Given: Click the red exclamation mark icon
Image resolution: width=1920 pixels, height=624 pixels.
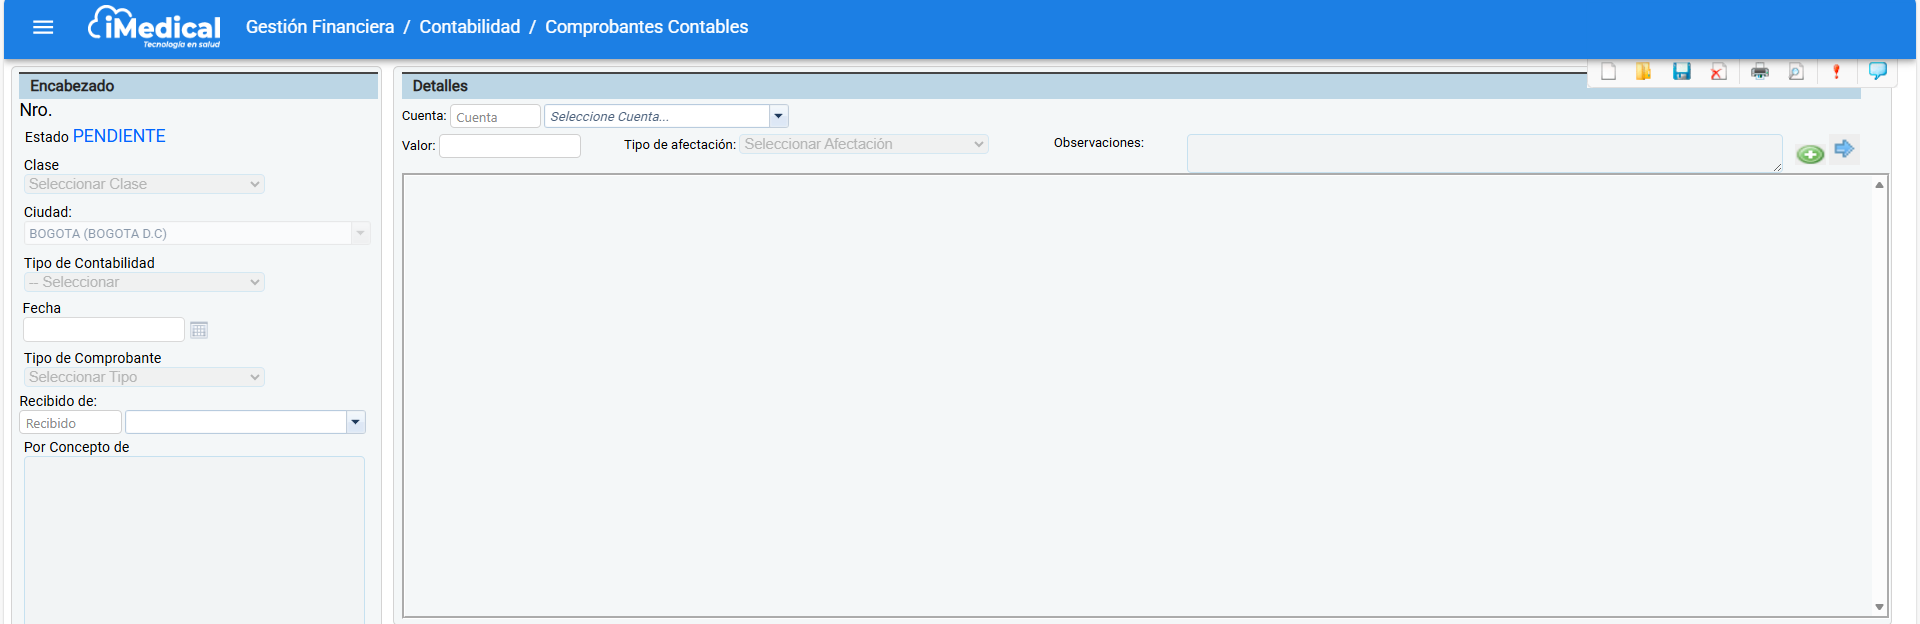Looking at the screenshot, I should pyautogui.click(x=1836, y=72).
